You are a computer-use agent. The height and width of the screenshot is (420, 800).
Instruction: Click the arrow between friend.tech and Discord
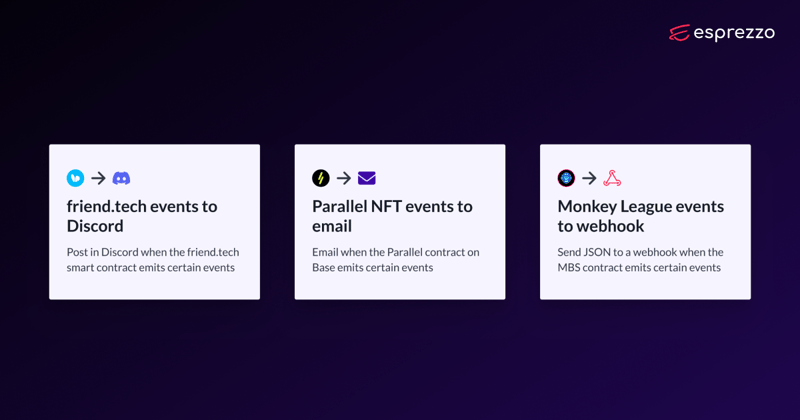coord(98,178)
